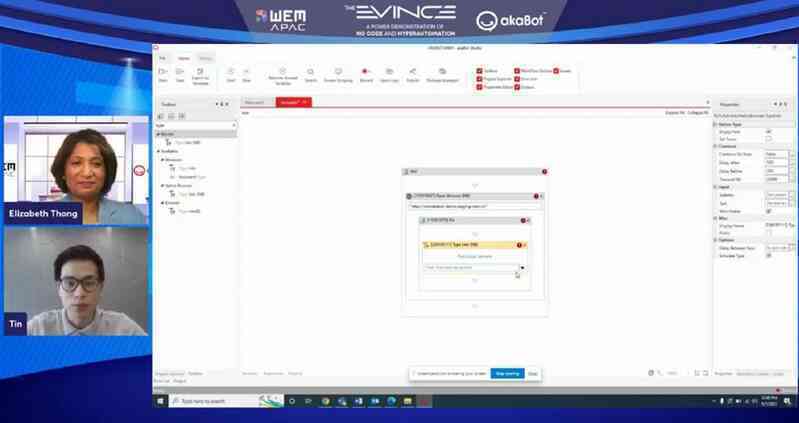799x423 pixels.
Task: Click the Open Logs icon
Action: [x=389, y=72]
